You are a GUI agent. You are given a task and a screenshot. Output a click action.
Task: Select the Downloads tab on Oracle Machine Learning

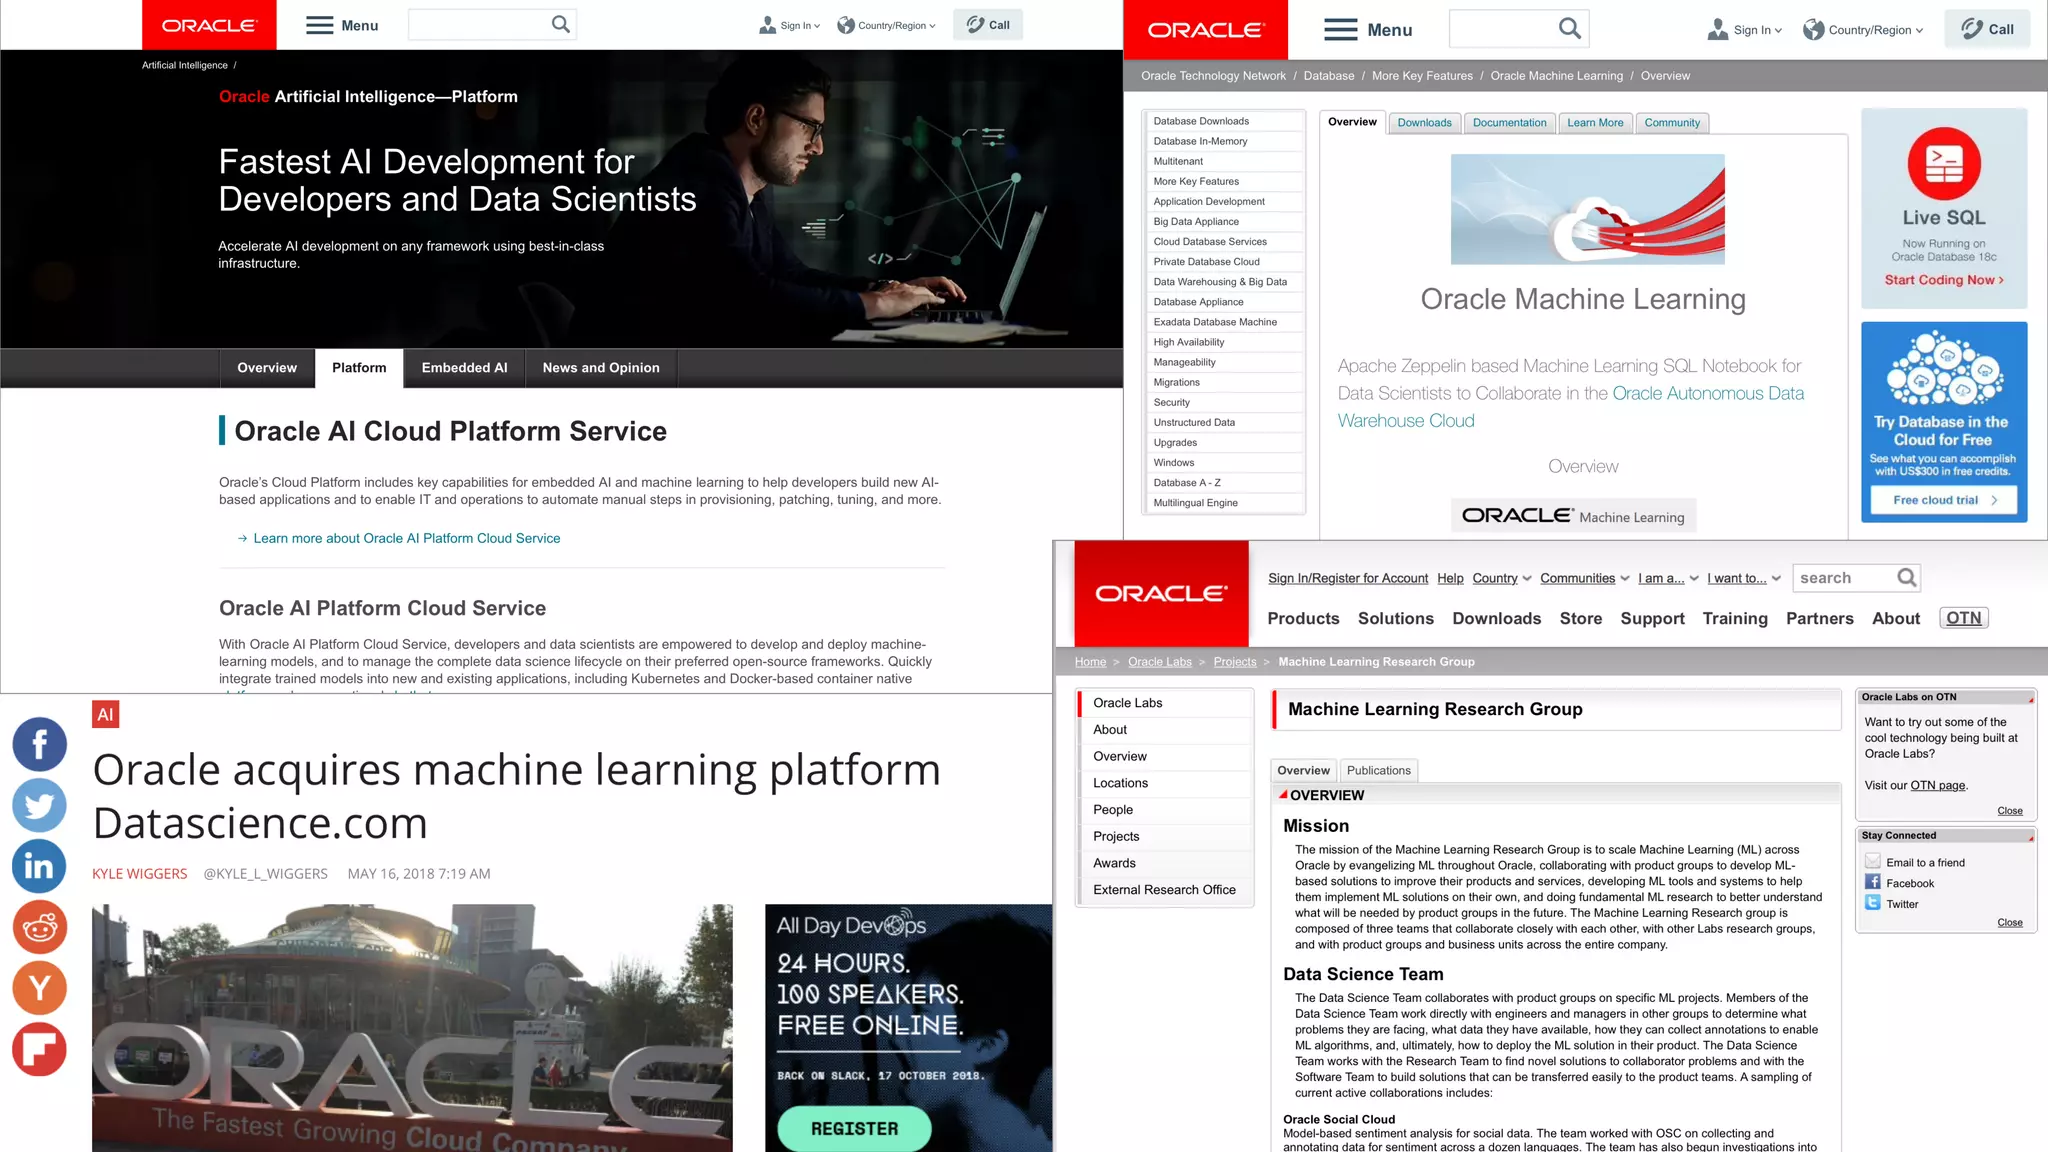(1424, 123)
